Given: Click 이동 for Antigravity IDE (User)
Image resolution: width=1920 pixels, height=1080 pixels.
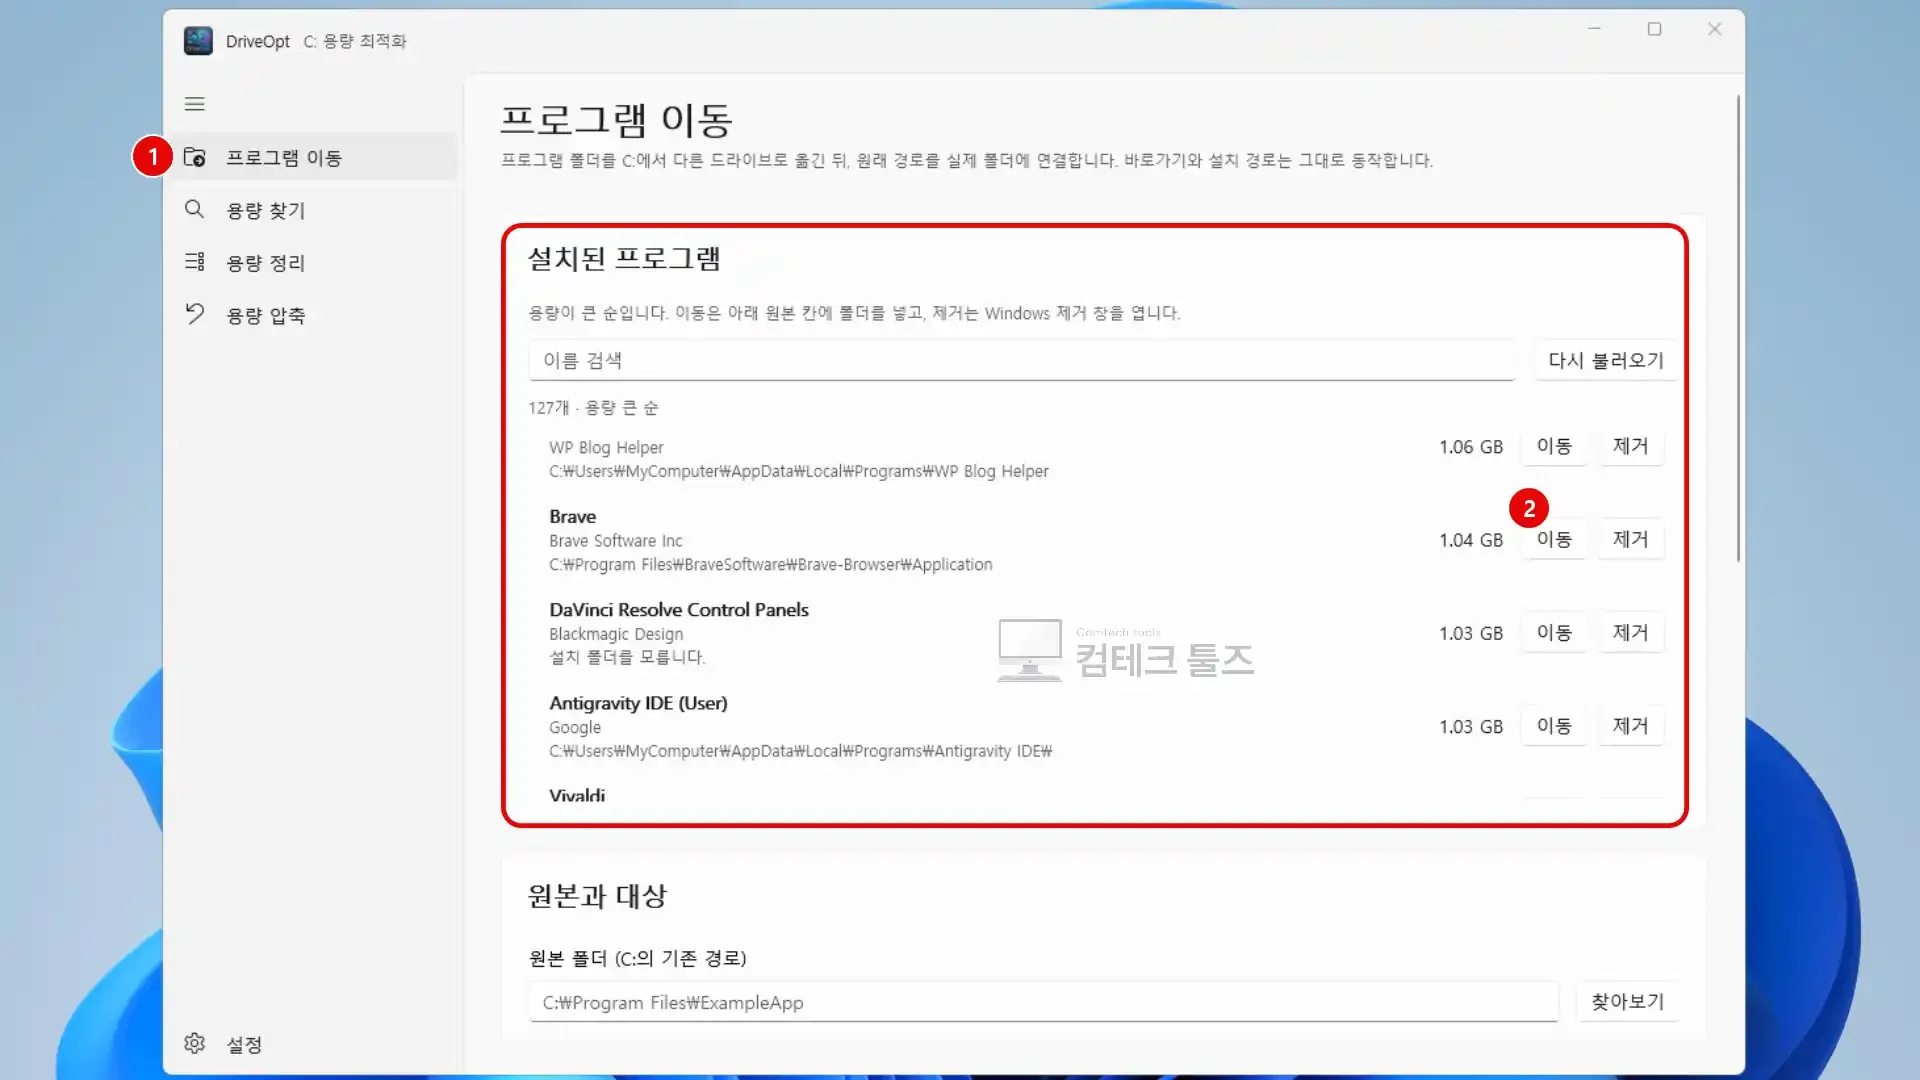Looking at the screenshot, I should (x=1554, y=726).
